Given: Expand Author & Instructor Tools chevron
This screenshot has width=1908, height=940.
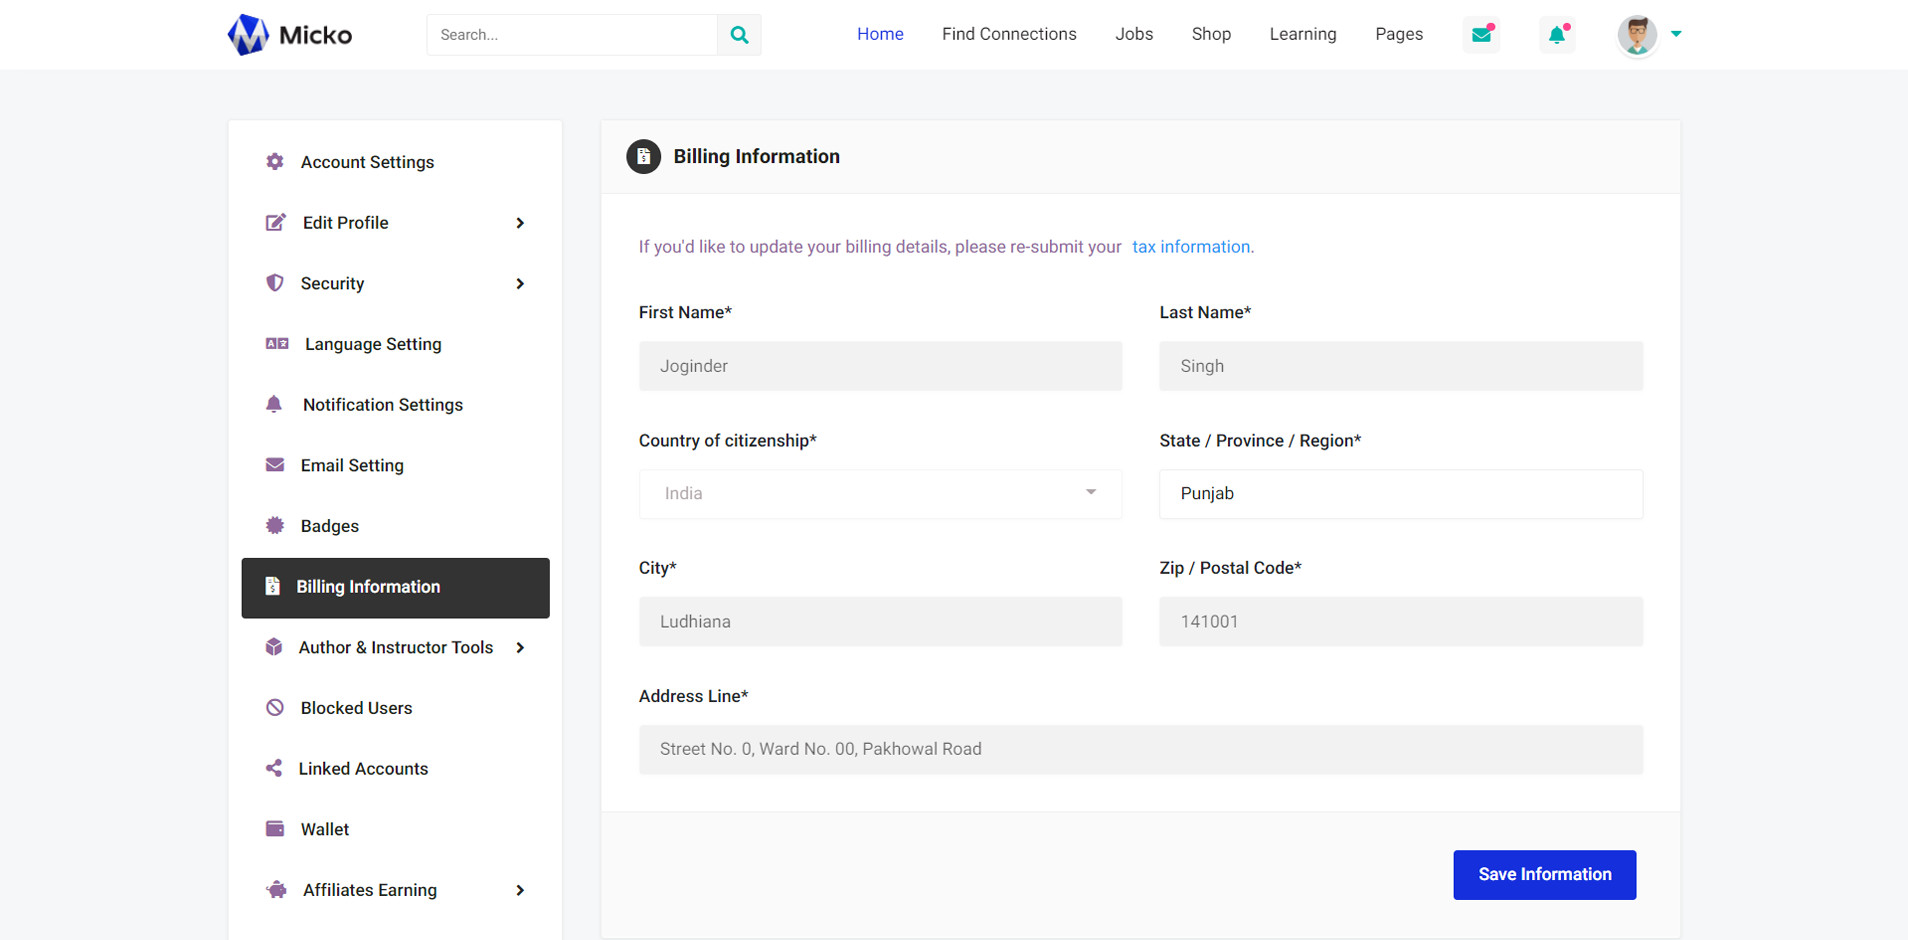Looking at the screenshot, I should [x=520, y=648].
